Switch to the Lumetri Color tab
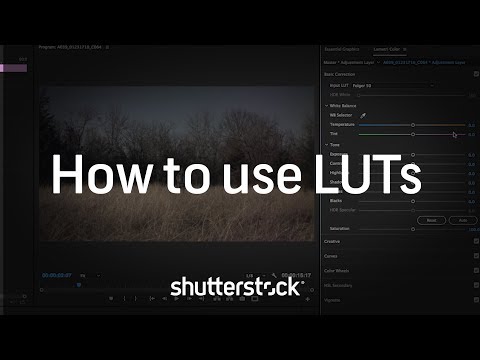 (387, 49)
